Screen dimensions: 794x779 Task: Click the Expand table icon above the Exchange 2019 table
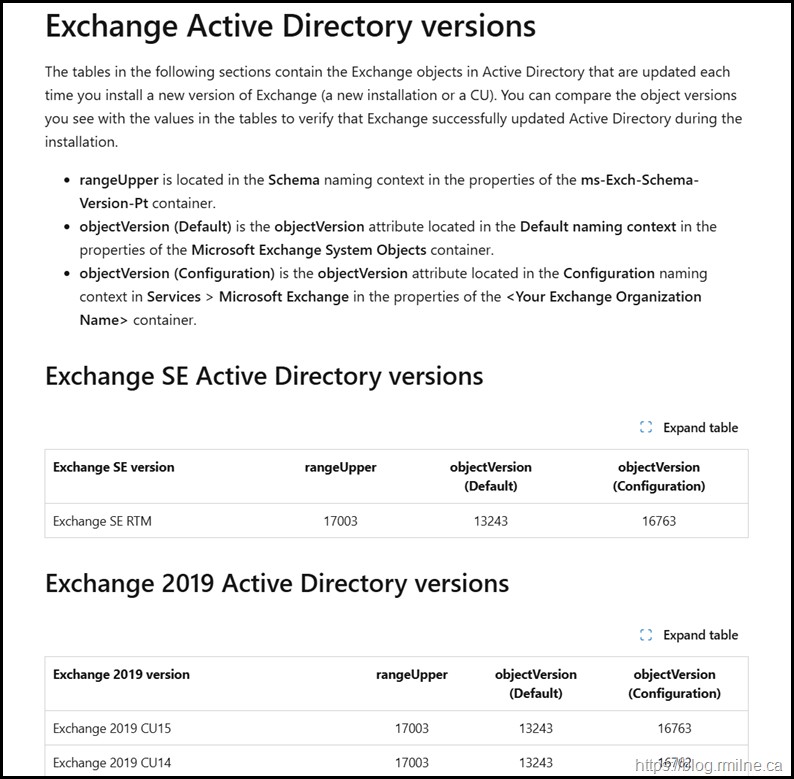click(x=646, y=635)
